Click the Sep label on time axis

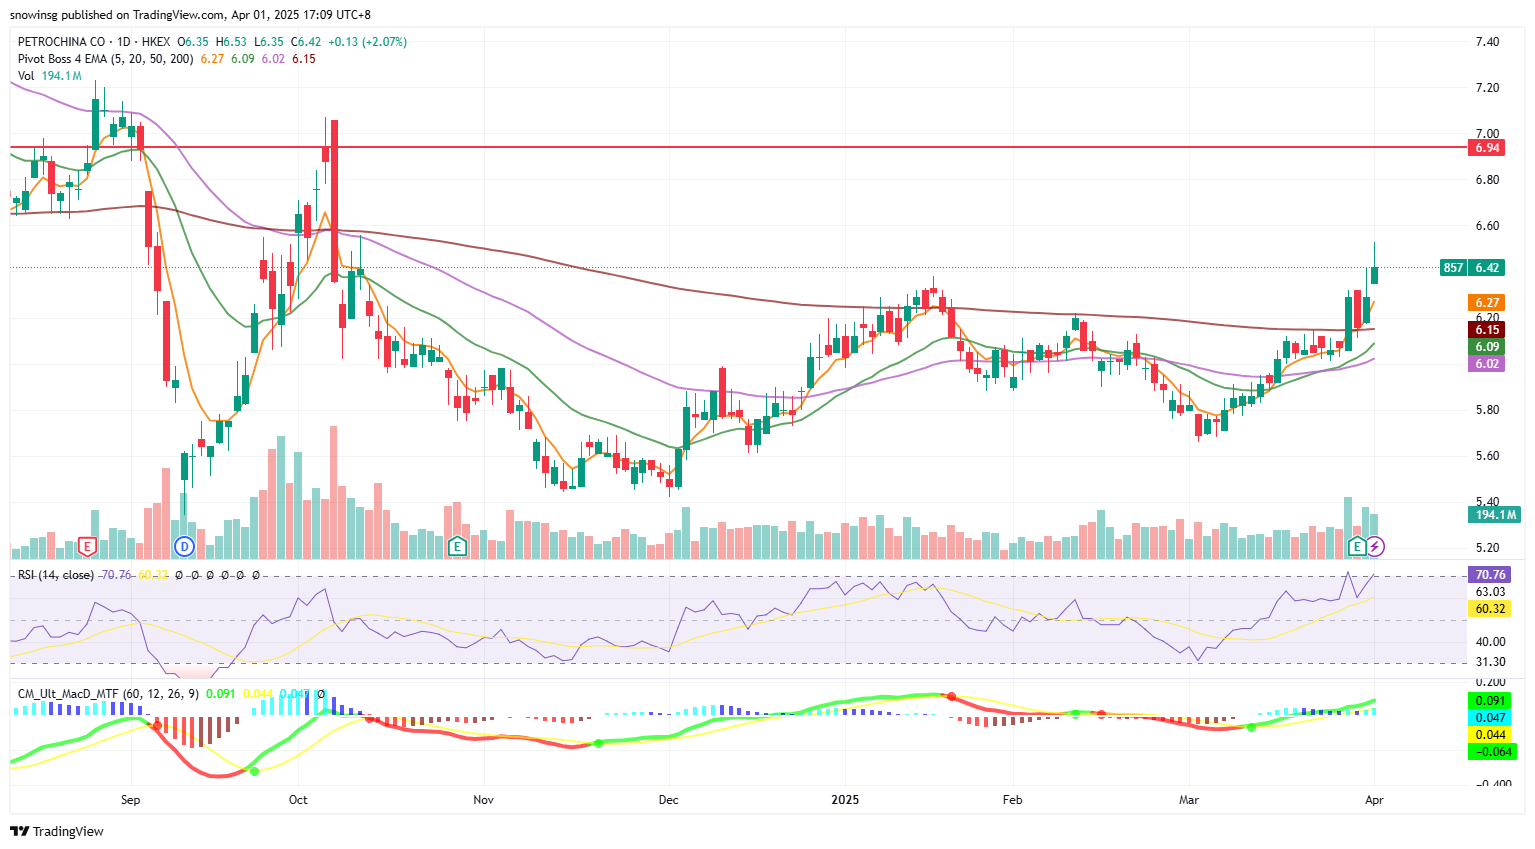tap(130, 800)
